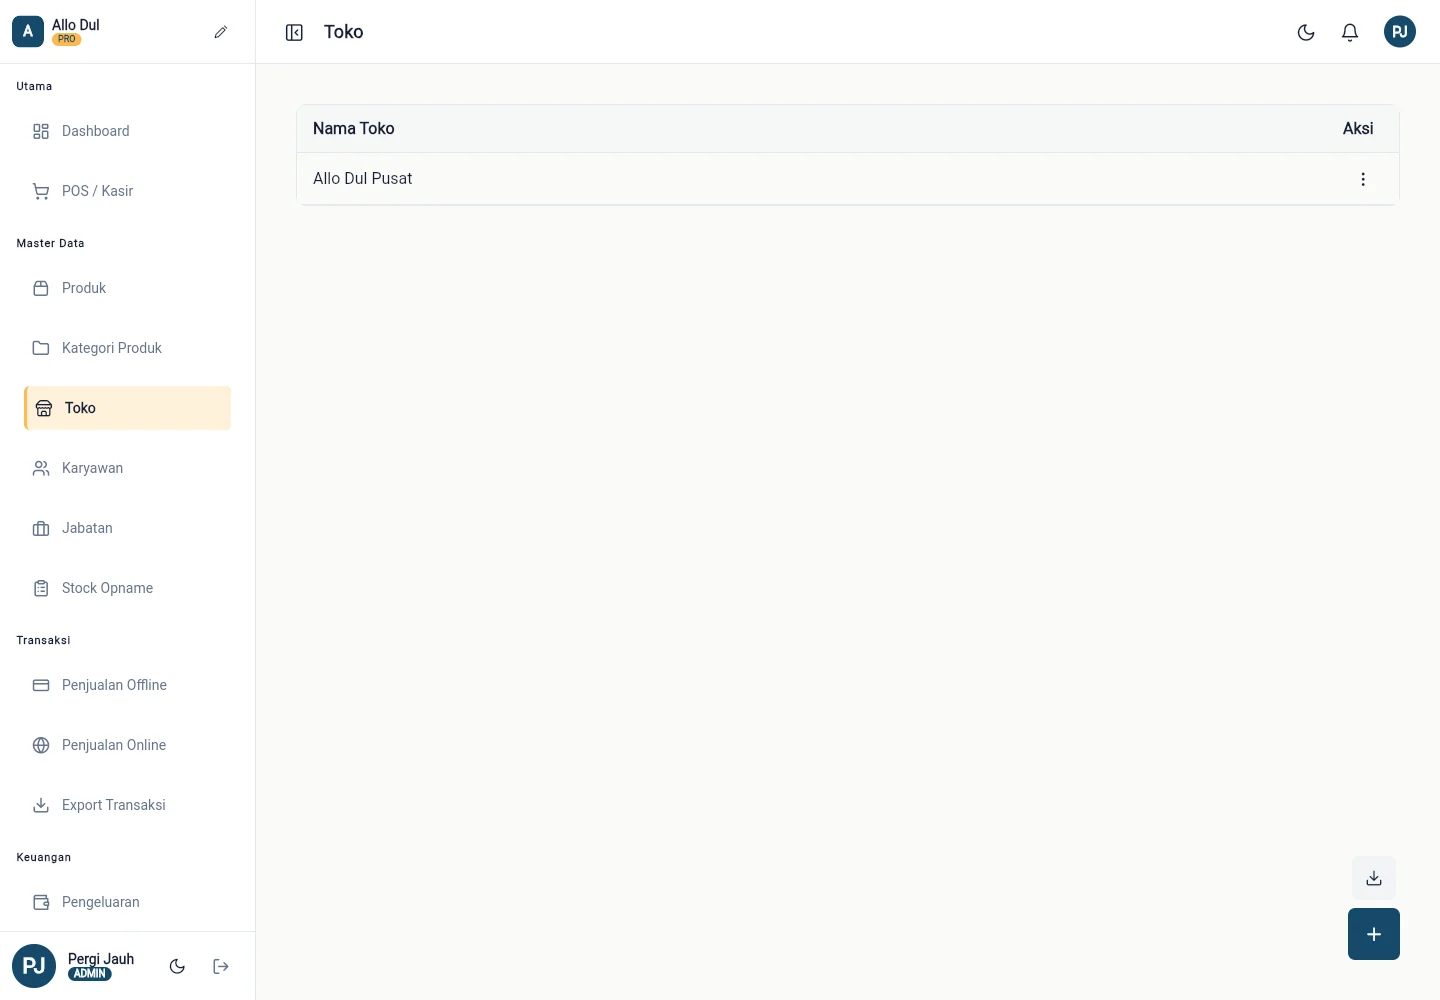Viewport: 1440px width, 1000px height.
Task: Click the Pergi Jauh user avatar in the sidebar
Action: (34, 966)
